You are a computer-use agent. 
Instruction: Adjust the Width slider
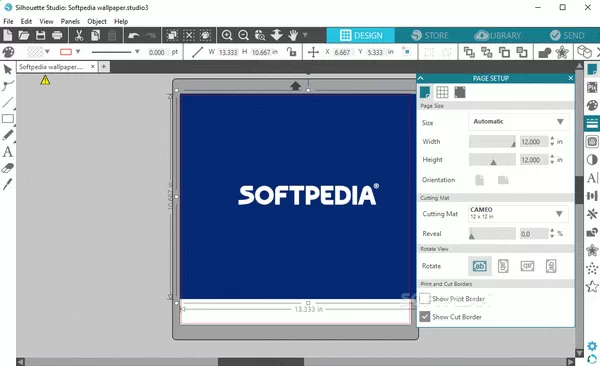(492, 142)
